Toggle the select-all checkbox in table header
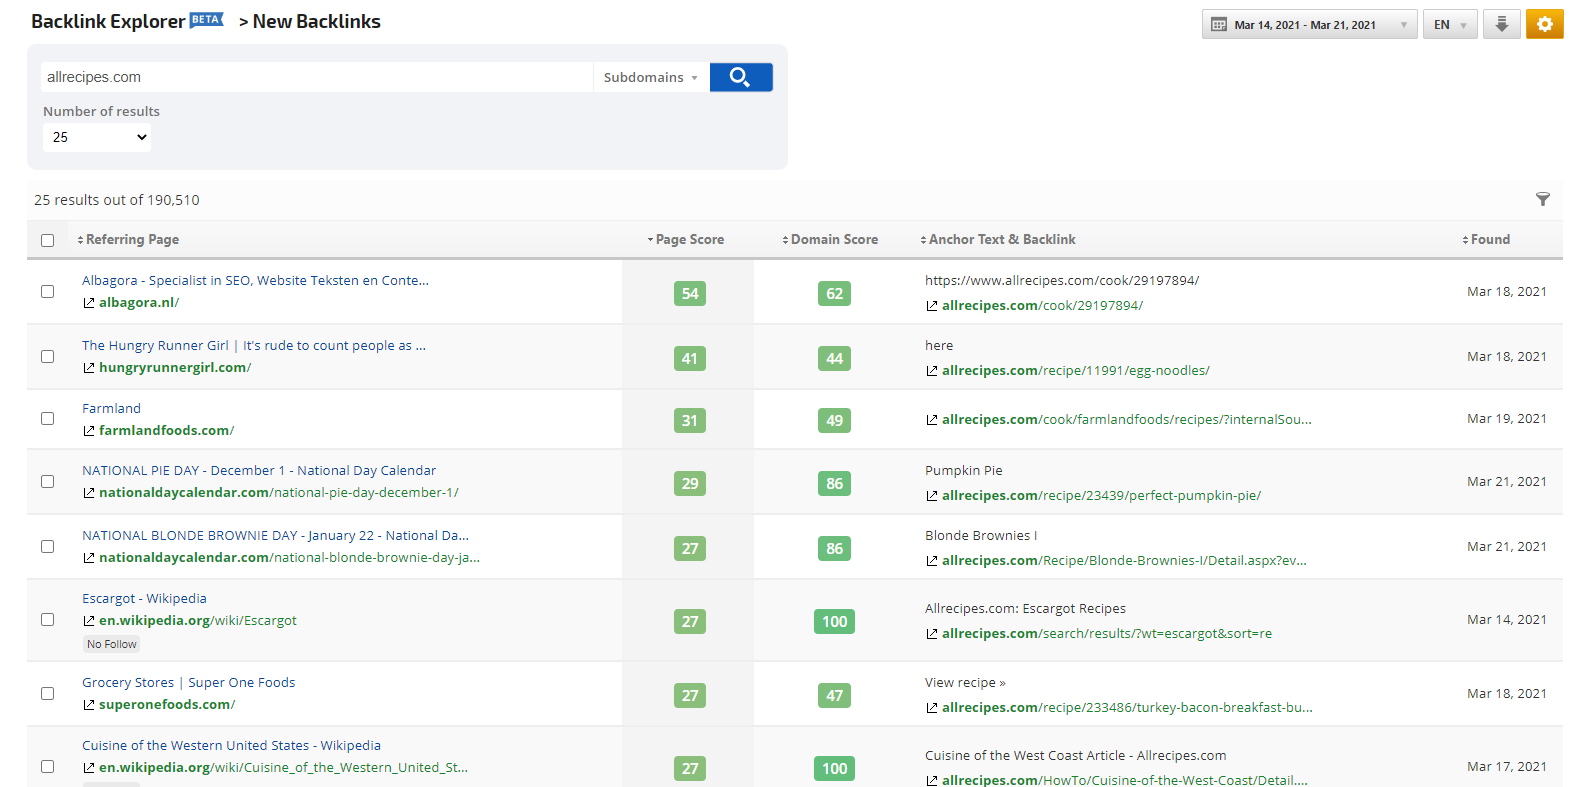Viewport: 1585px width, 787px height. click(x=47, y=240)
